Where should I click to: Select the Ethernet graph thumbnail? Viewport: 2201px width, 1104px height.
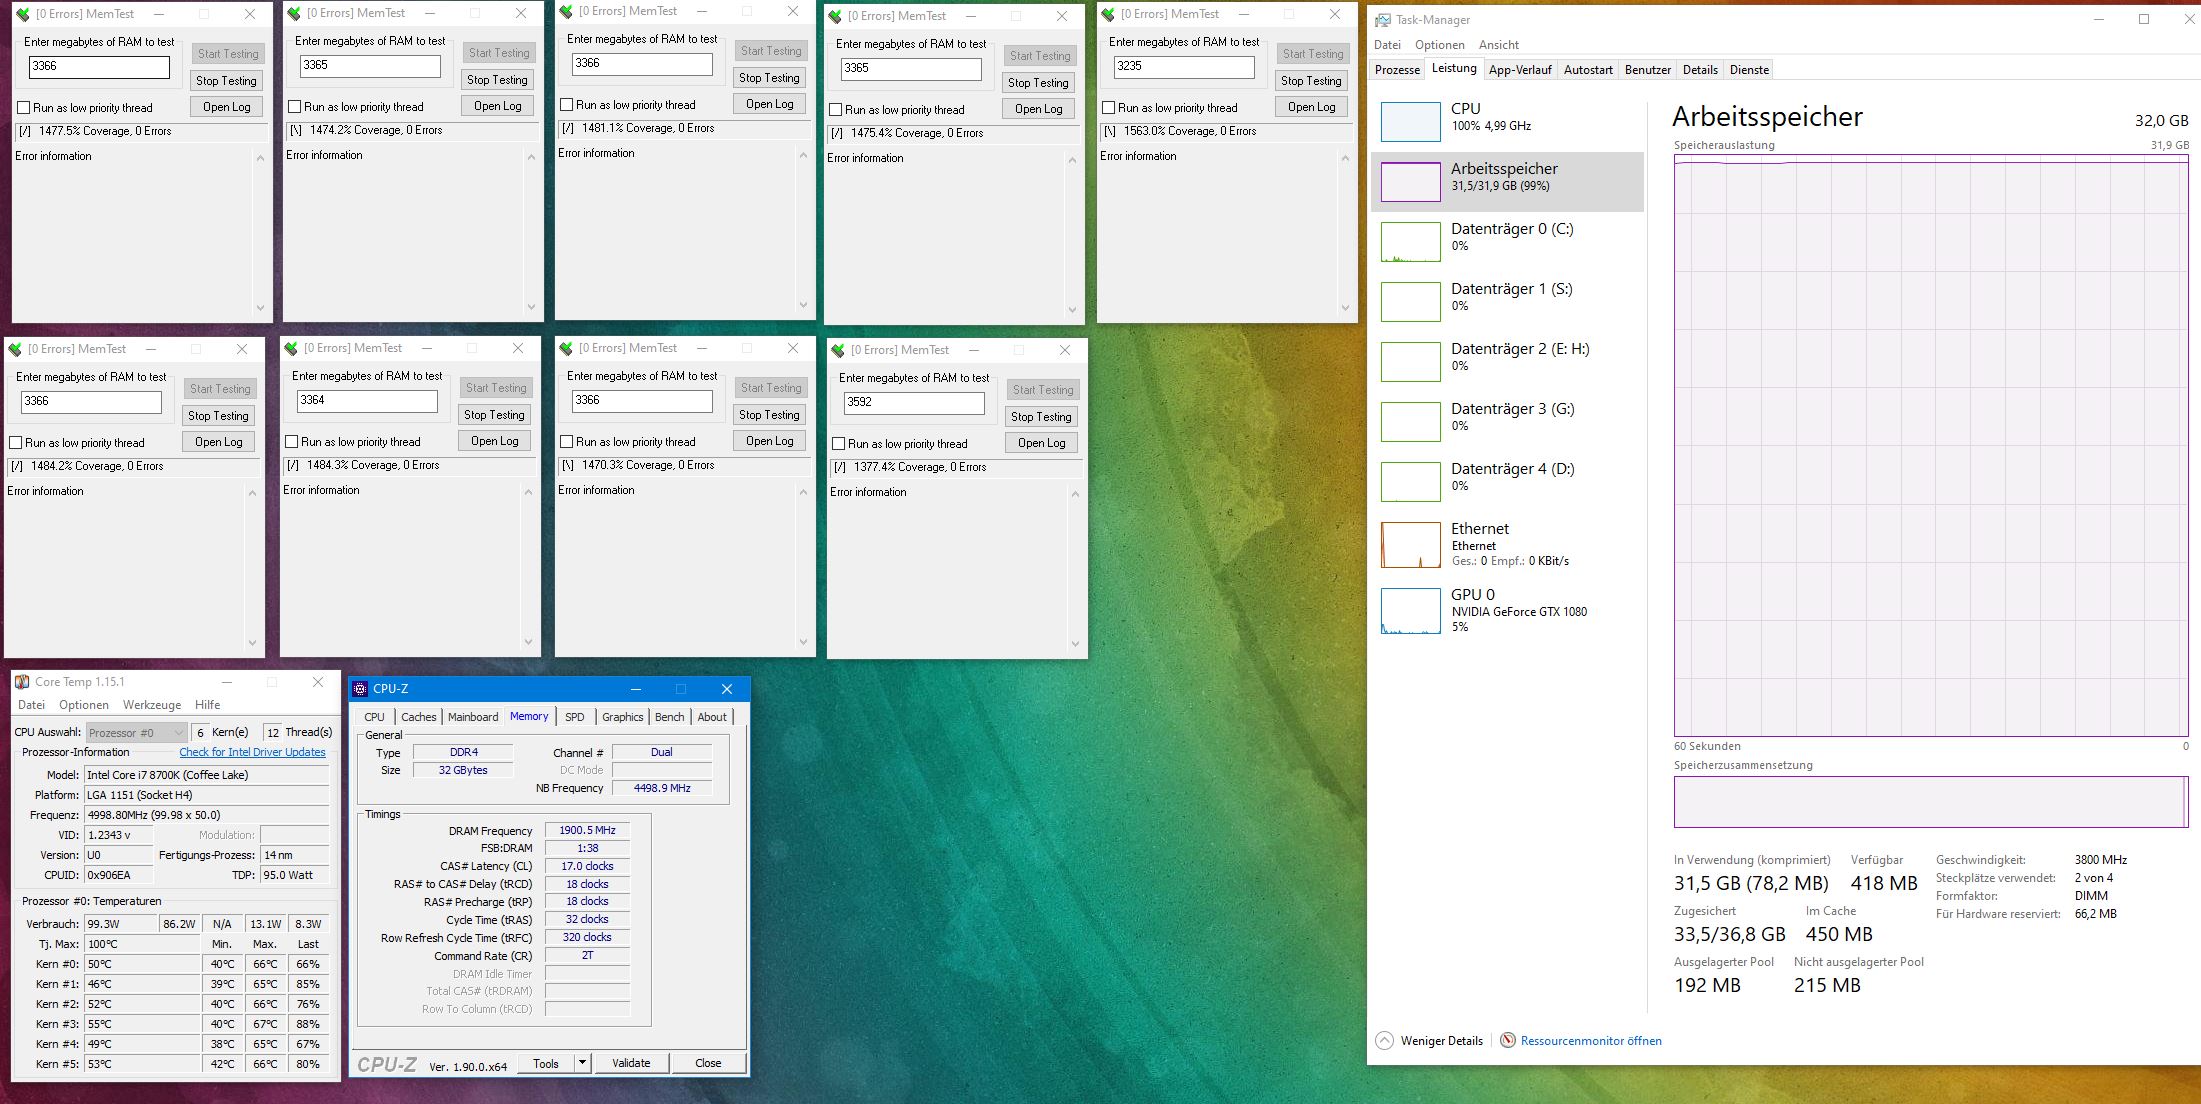[1410, 545]
